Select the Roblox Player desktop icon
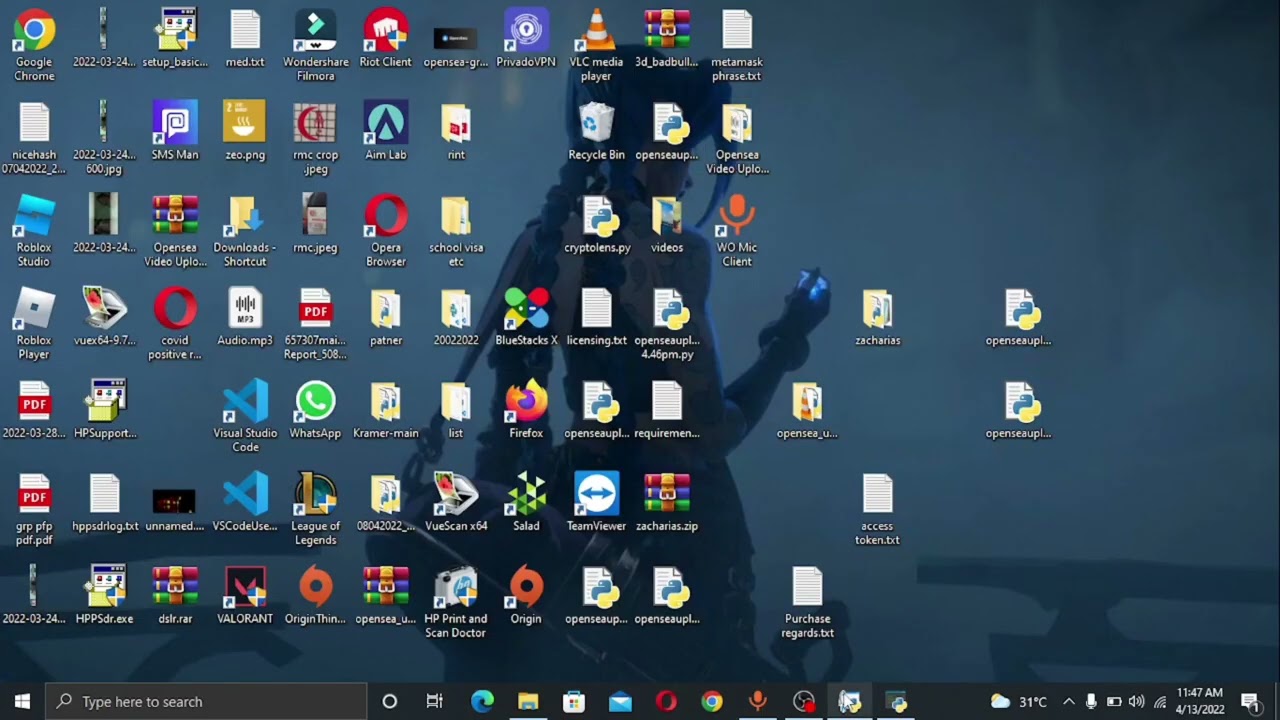1280x720 pixels. click(x=34, y=324)
